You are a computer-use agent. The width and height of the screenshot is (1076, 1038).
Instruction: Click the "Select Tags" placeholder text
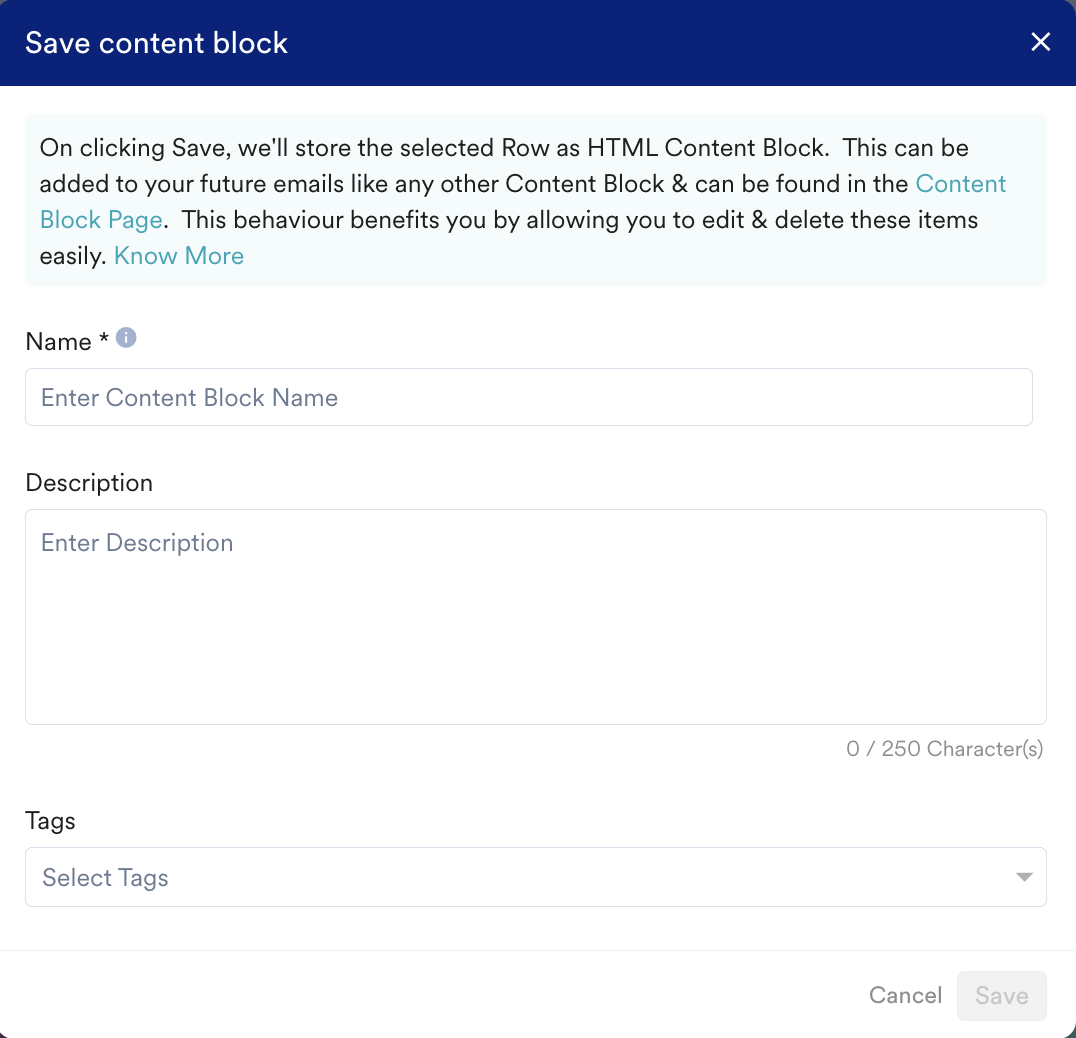point(105,878)
